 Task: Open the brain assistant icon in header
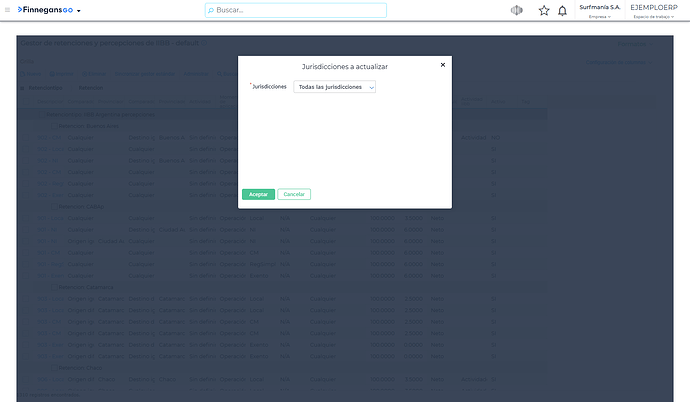coord(517,10)
